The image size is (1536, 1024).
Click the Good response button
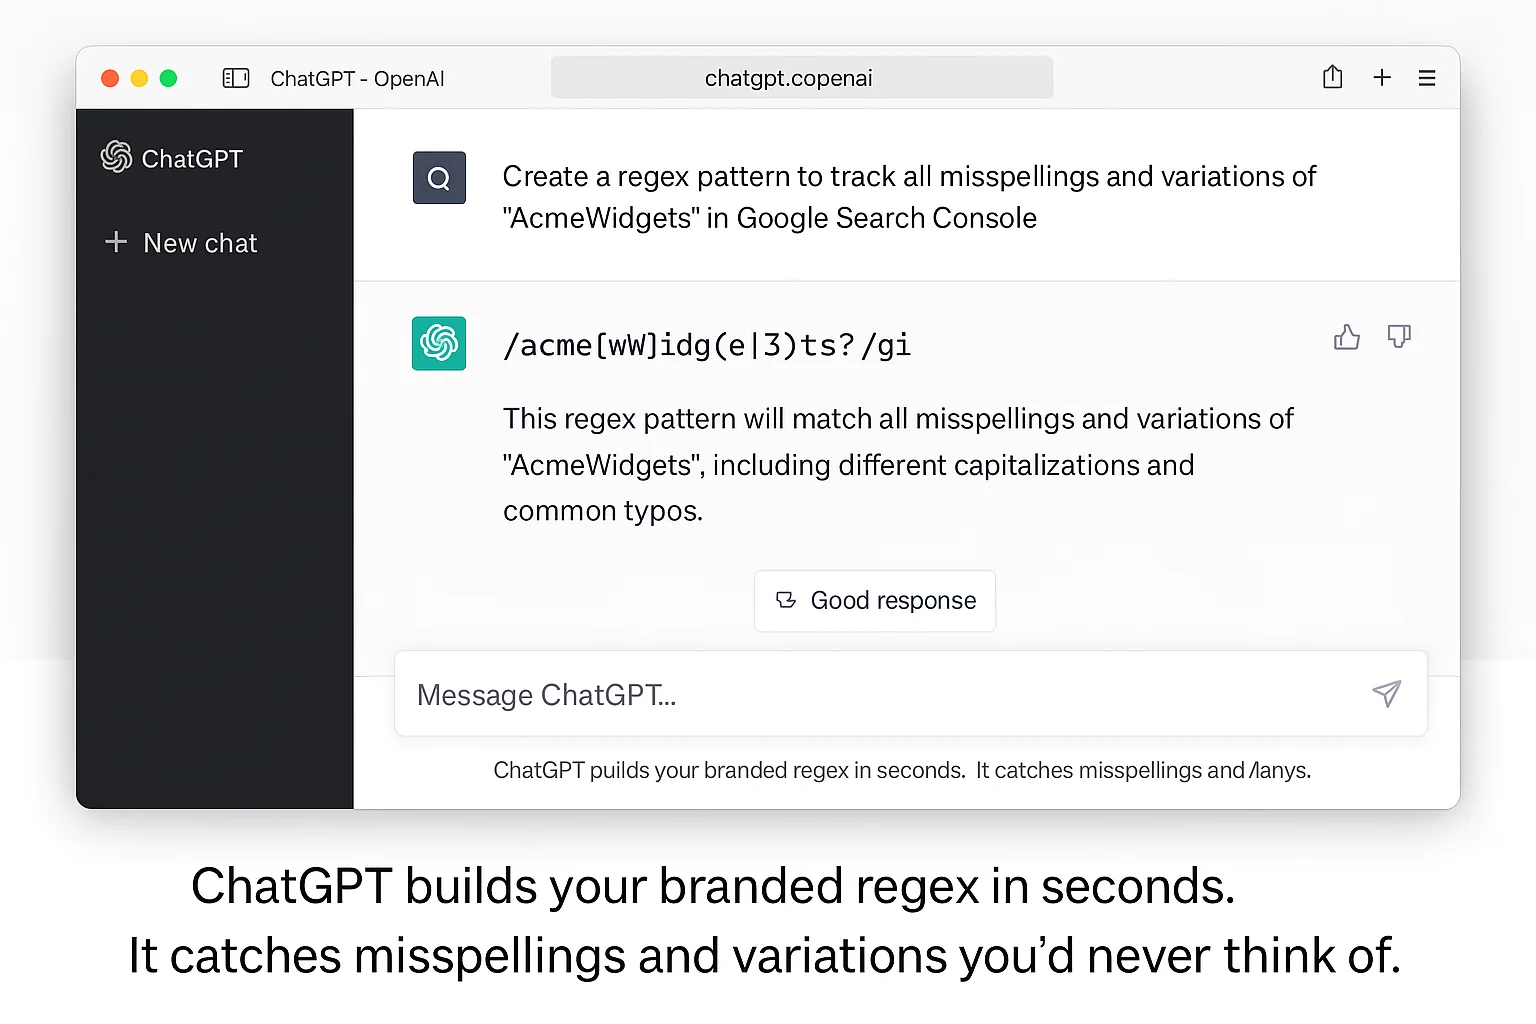(x=874, y=600)
